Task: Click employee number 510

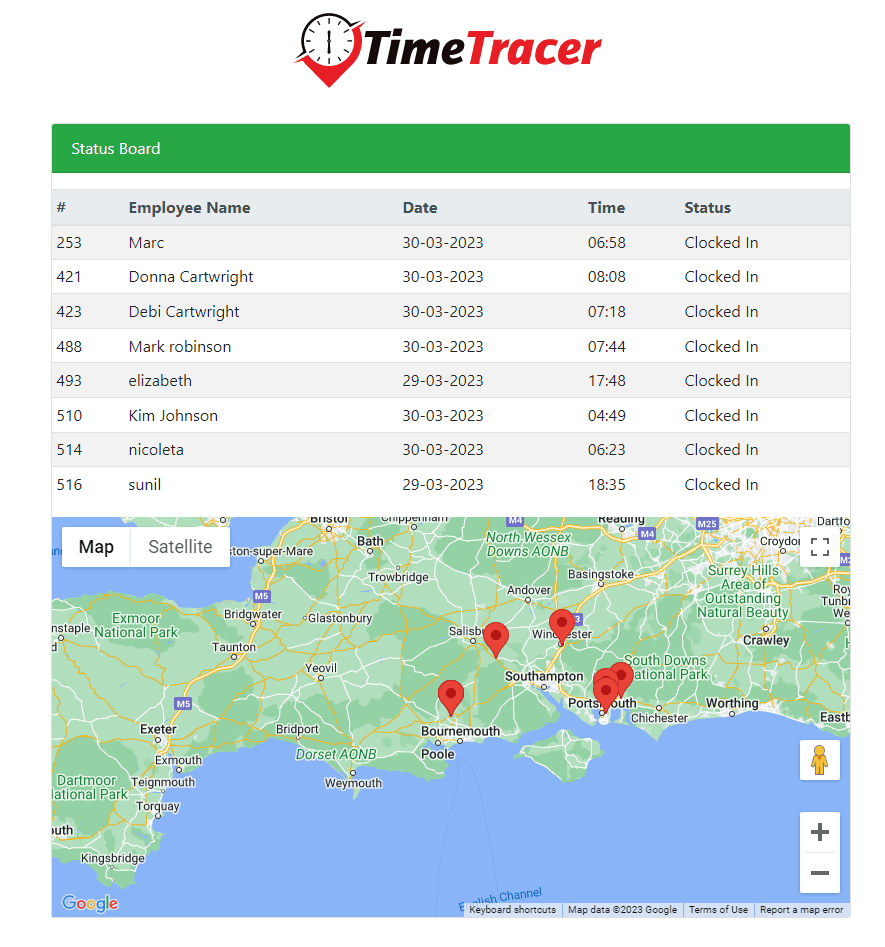Action: point(69,416)
